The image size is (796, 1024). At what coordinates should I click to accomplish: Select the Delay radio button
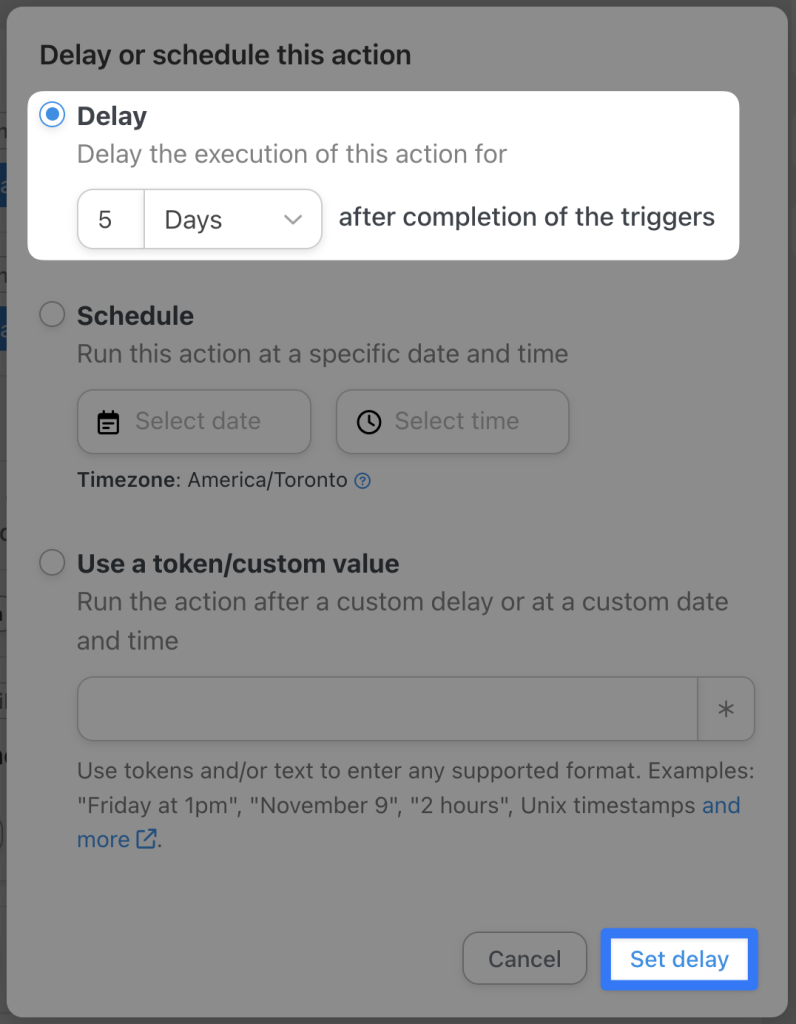pos(51,115)
